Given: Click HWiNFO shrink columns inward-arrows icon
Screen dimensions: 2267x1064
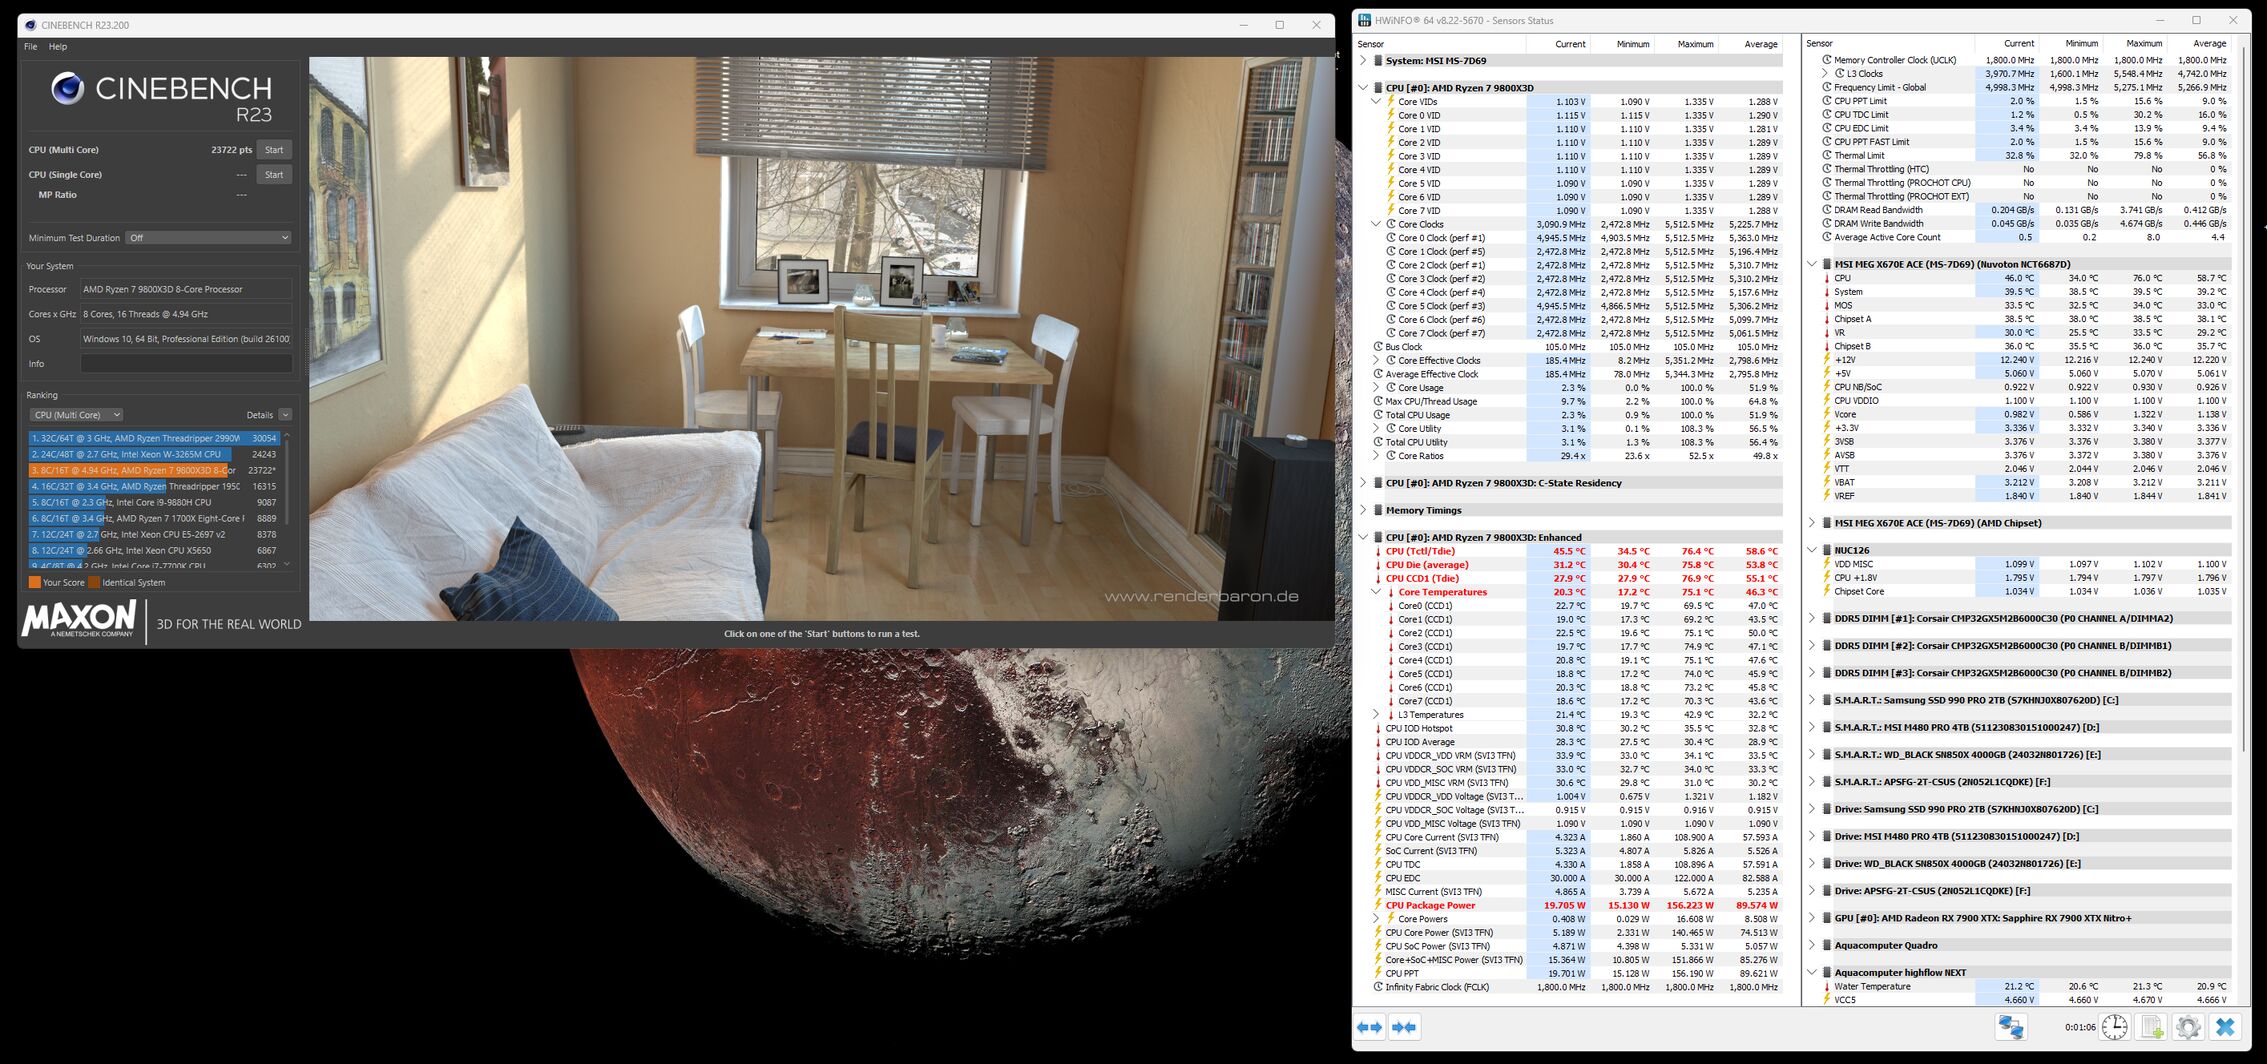Looking at the screenshot, I should click(1404, 1027).
